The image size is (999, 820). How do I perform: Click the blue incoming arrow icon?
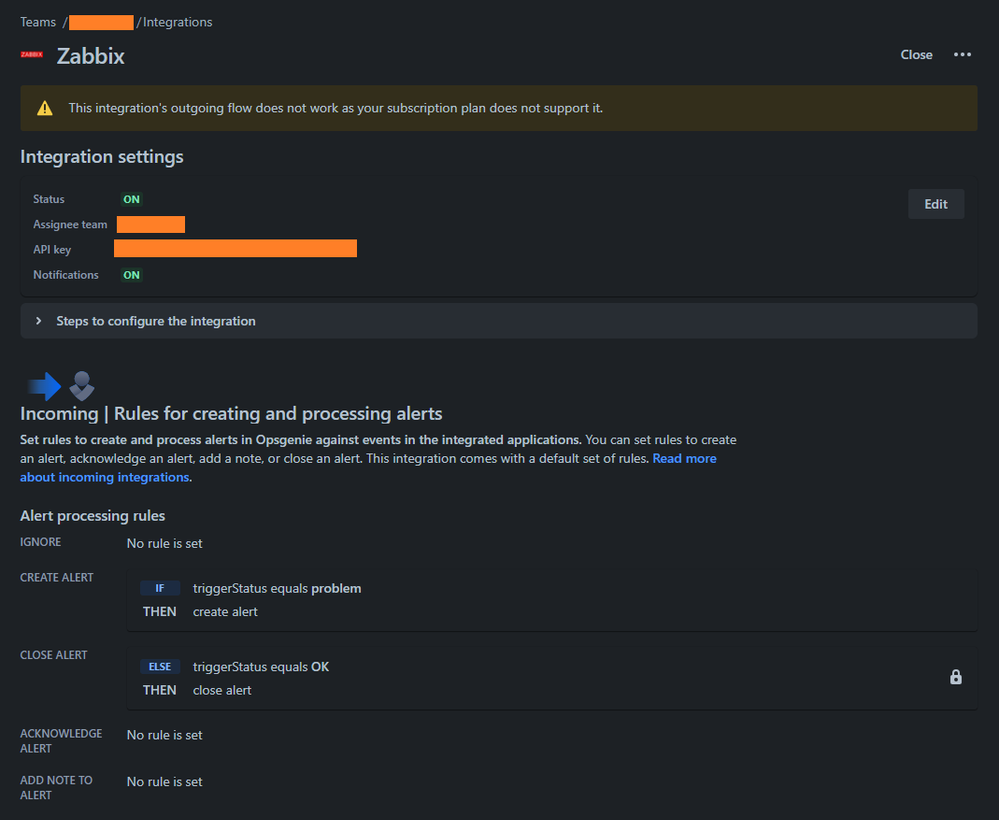45,386
